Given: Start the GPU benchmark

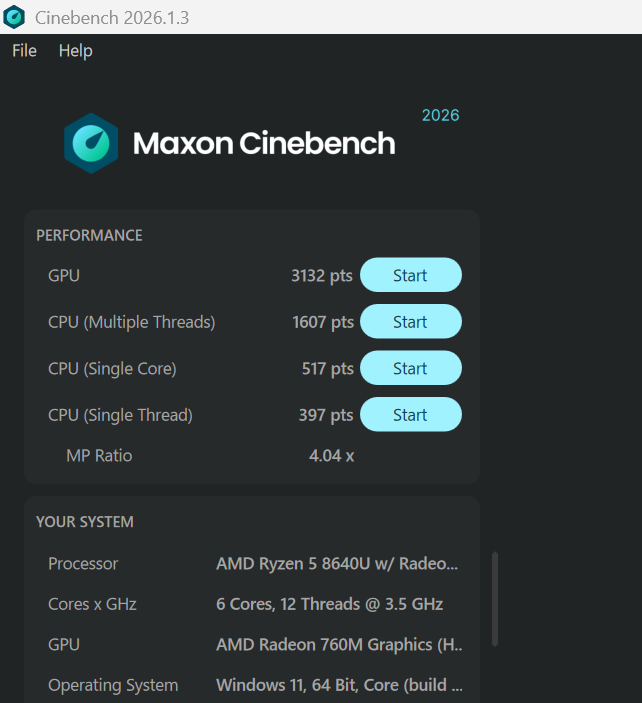Looking at the screenshot, I should [411, 275].
